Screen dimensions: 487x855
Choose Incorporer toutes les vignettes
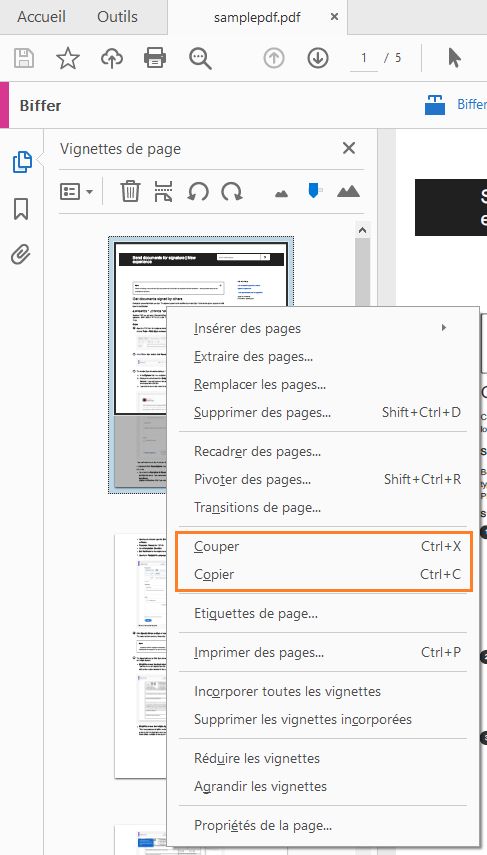coord(321,691)
